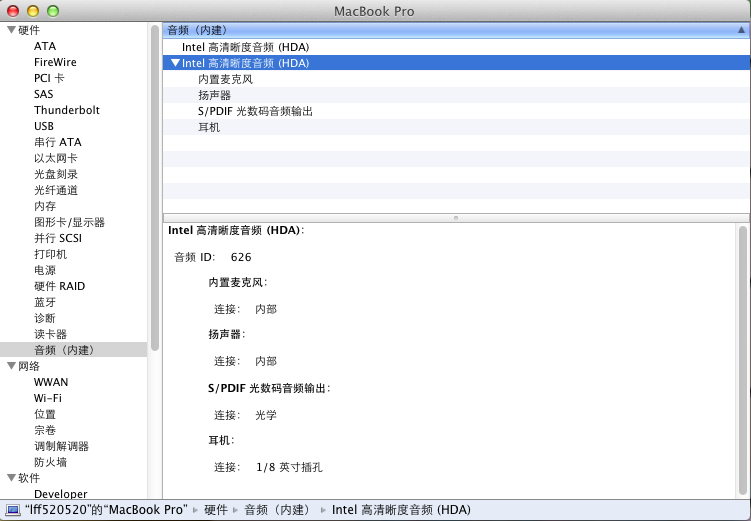751x521 pixels.
Task: Click 硬件 in the bottom path bar
Action: click(216, 510)
